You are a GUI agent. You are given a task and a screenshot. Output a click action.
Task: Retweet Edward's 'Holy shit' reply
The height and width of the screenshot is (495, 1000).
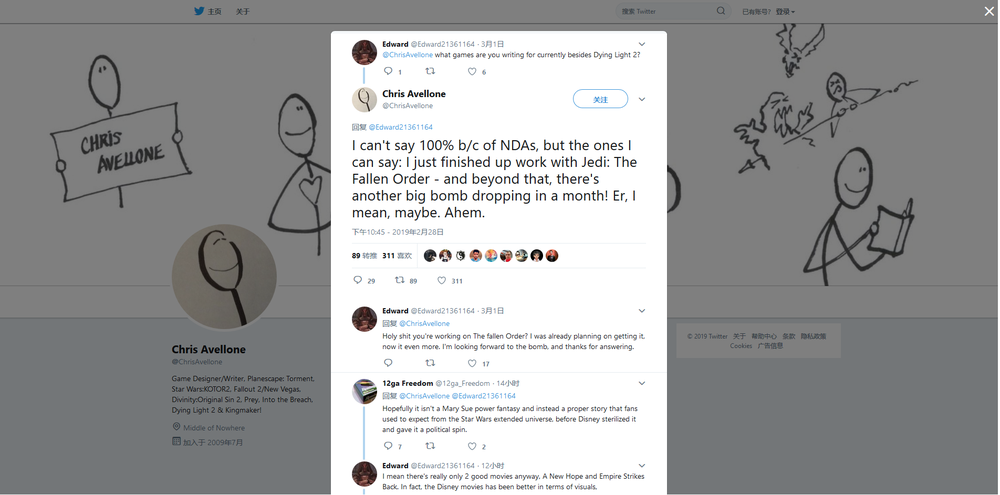pos(431,363)
